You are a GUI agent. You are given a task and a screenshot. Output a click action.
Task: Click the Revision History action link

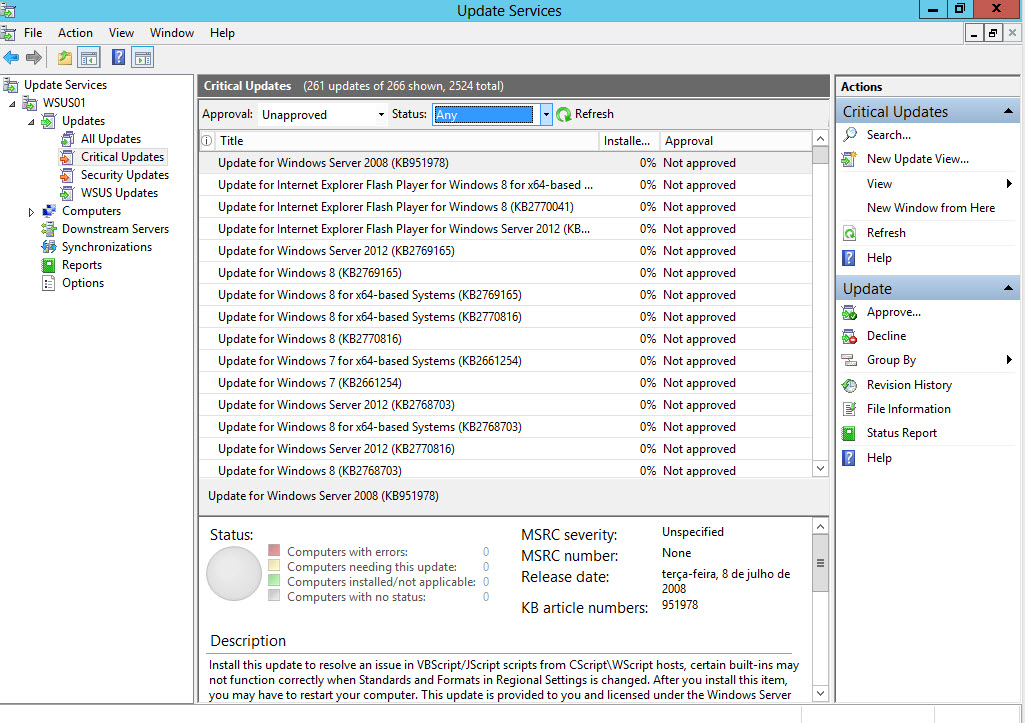pos(909,385)
